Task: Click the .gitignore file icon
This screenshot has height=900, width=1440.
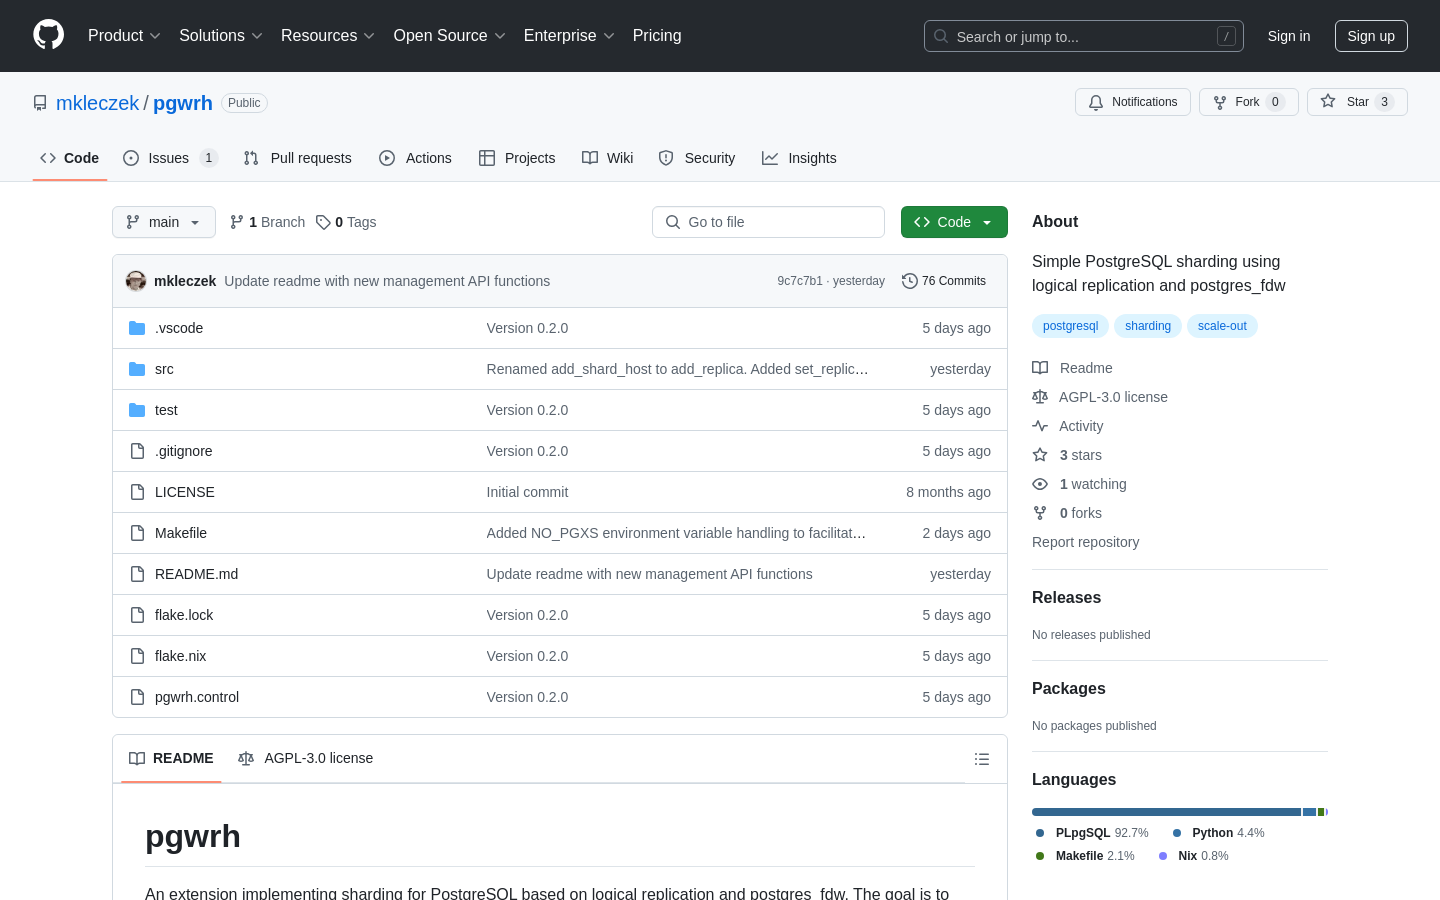Action: (x=137, y=451)
